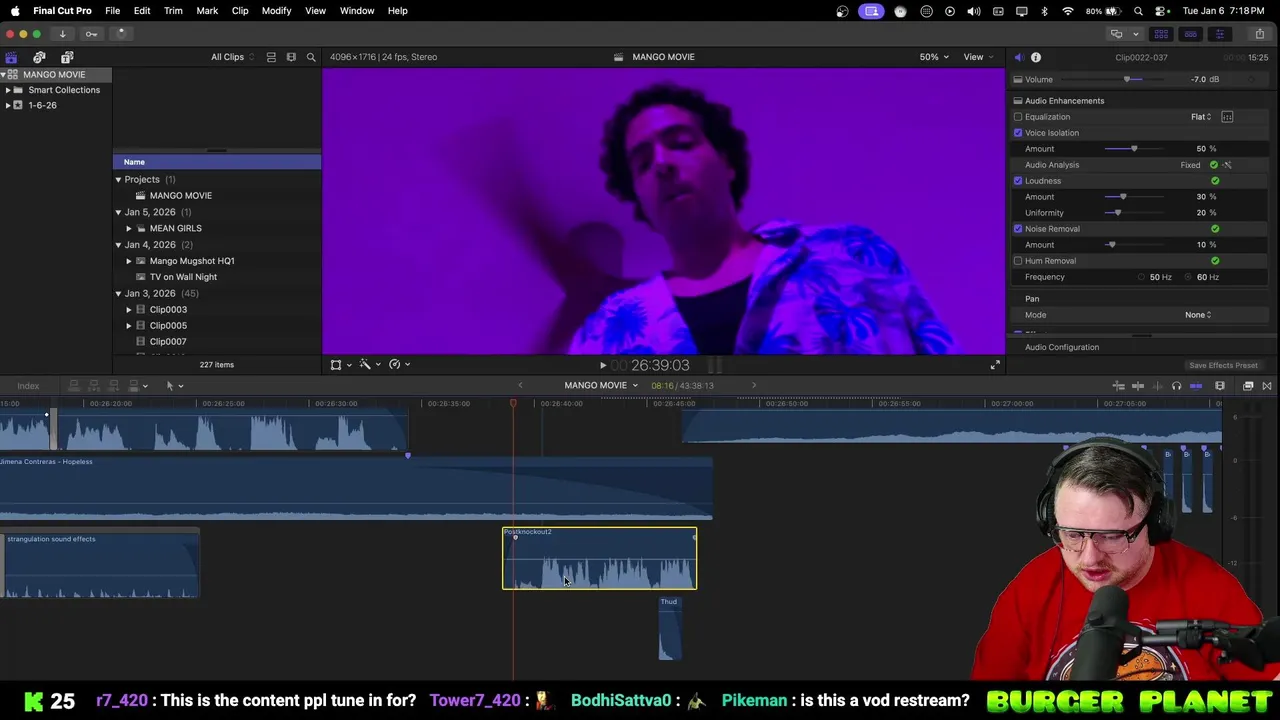The image size is (1280, 720).
Task: Adjust the Voice Isolation Amount slider
Action: 1134,149
